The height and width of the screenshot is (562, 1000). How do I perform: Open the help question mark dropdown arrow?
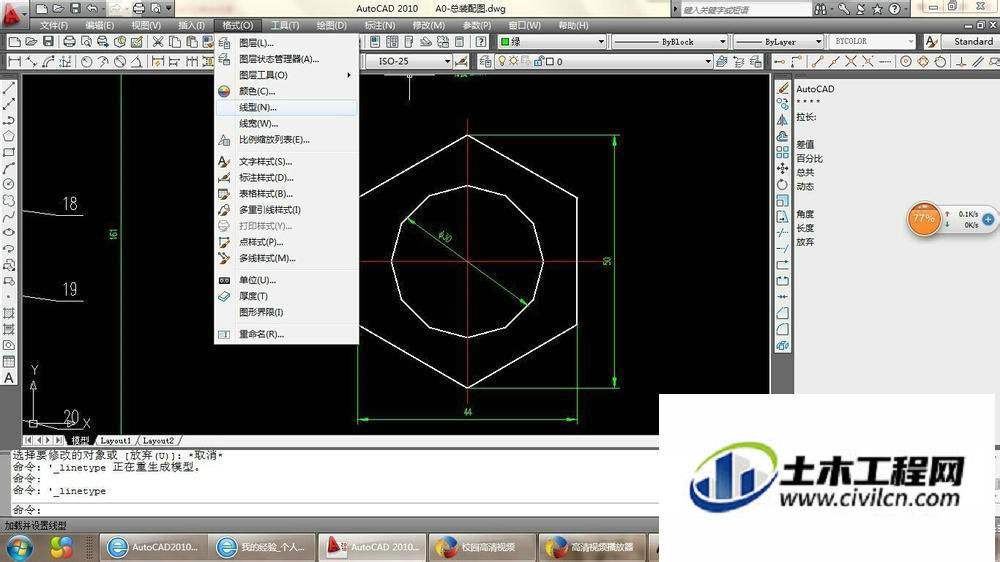tap(907, 9)
